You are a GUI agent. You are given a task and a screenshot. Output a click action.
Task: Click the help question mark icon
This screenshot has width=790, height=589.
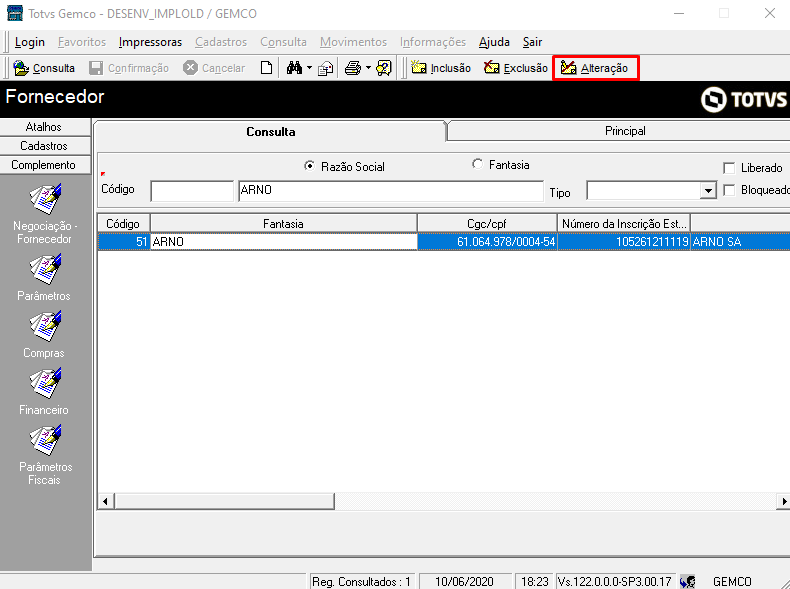[x=384, y=68]
